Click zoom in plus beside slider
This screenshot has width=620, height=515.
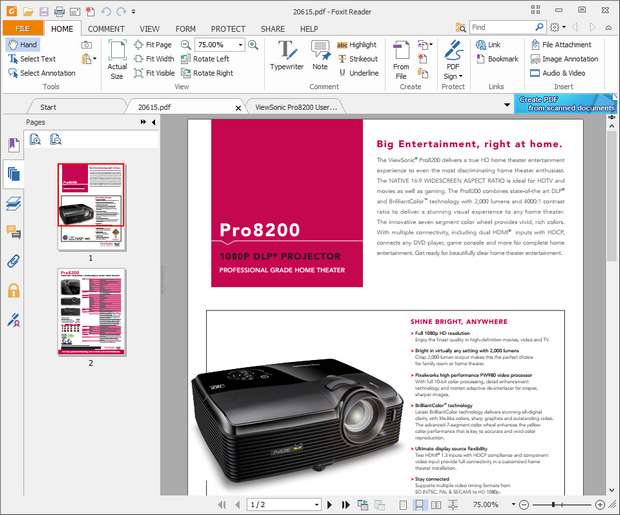tap(599, 505)
